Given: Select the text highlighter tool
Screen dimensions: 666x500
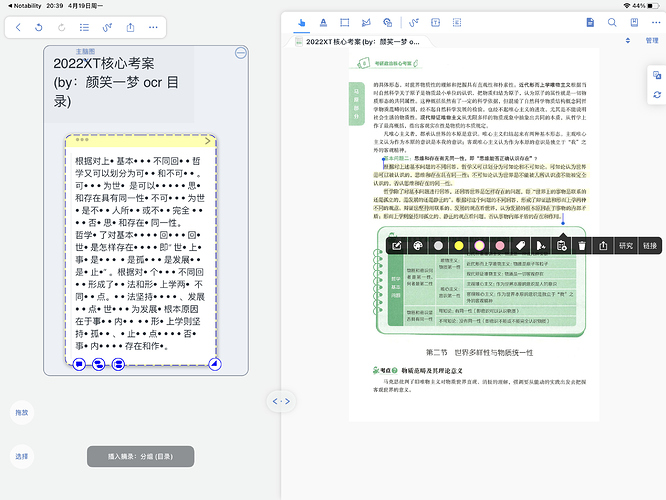Looking at the screenshot, I should (x=323, y=21).
